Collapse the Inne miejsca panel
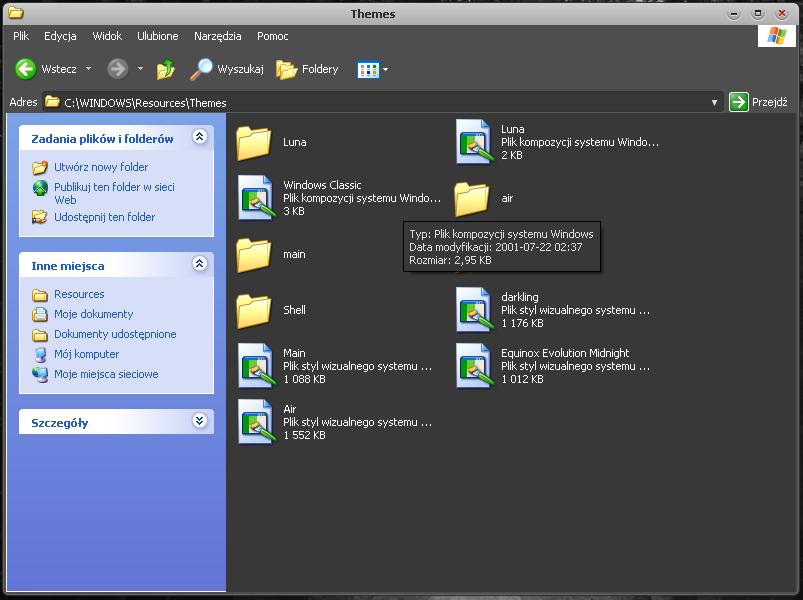Image resolution: width=803 pixels, height=600 pixels. (200, 263)
